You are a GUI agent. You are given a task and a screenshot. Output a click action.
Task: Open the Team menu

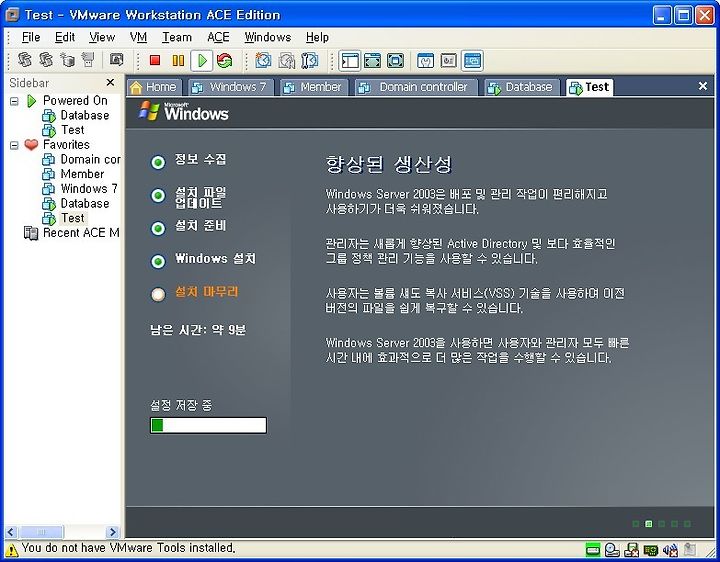point(177,37)
